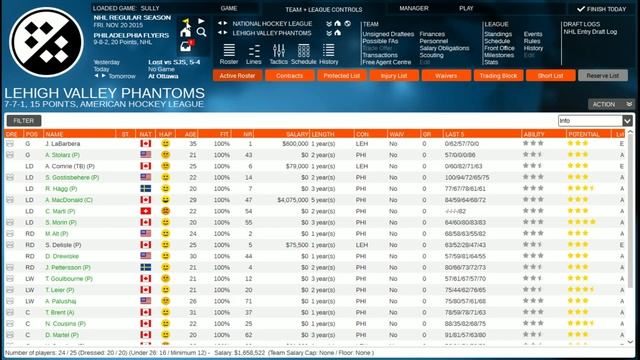This screenshot has width=640, height=360.
Task: Toggle dressed icon for S. Morin
Action: [x=10, y=222]
